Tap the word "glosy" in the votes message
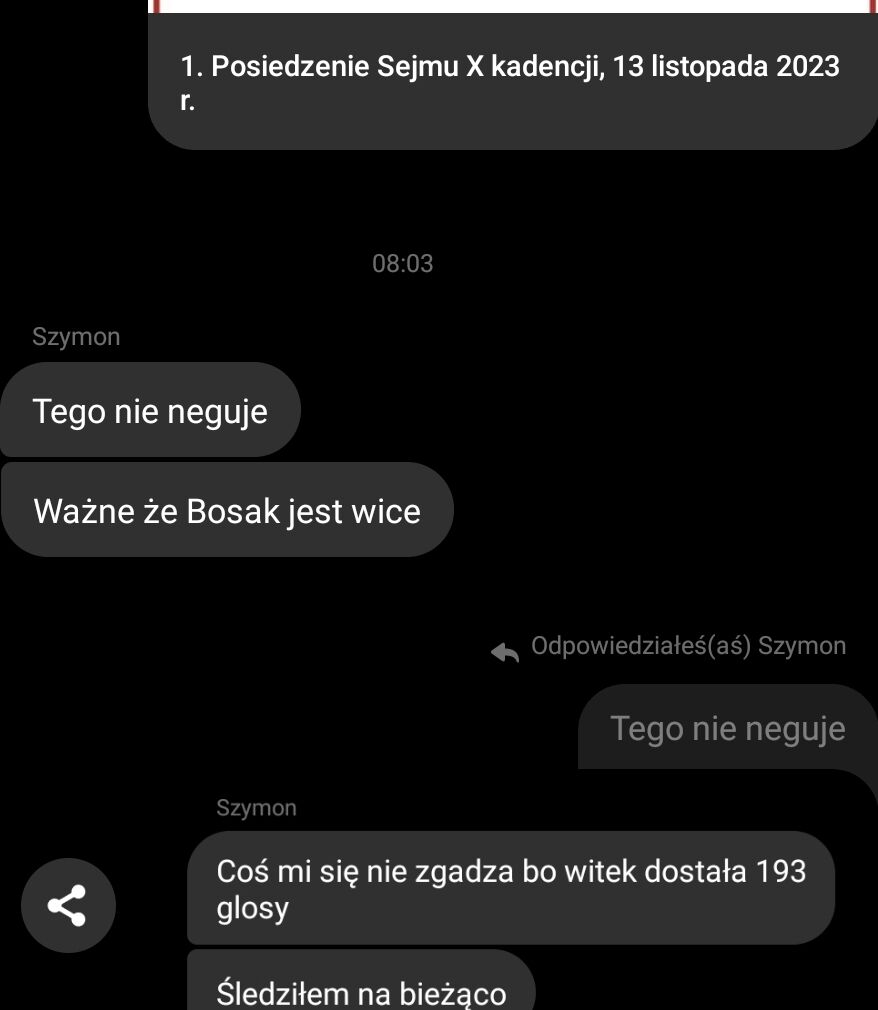This screenshot has height=1010, width=878. pos(253,908)
